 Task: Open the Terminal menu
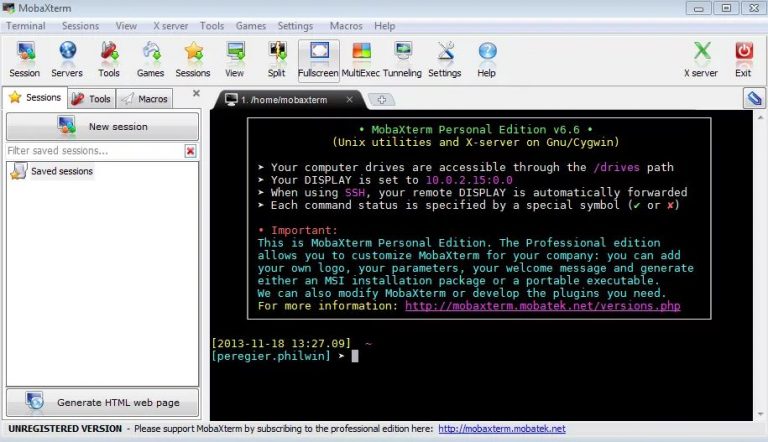pos(26,26)
